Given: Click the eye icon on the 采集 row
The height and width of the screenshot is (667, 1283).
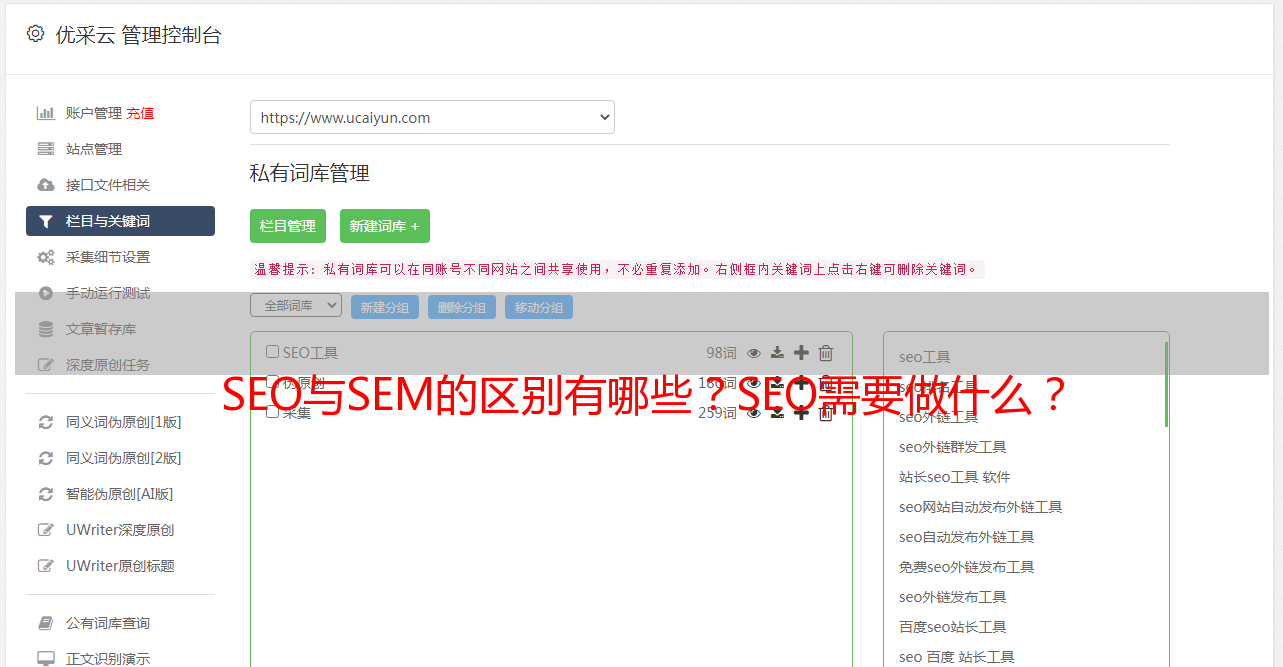Looking at the screenshot, I should pyautogui.click(x=754, y=413).
